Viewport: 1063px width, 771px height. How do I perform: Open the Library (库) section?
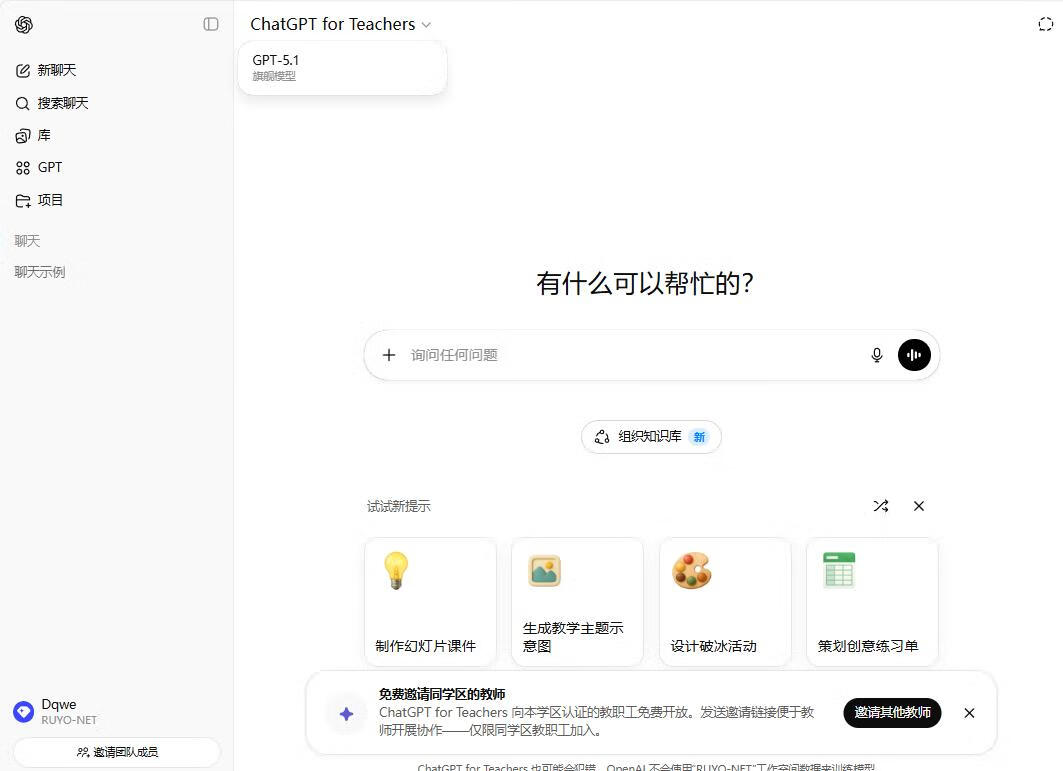[x=43, y=135]
